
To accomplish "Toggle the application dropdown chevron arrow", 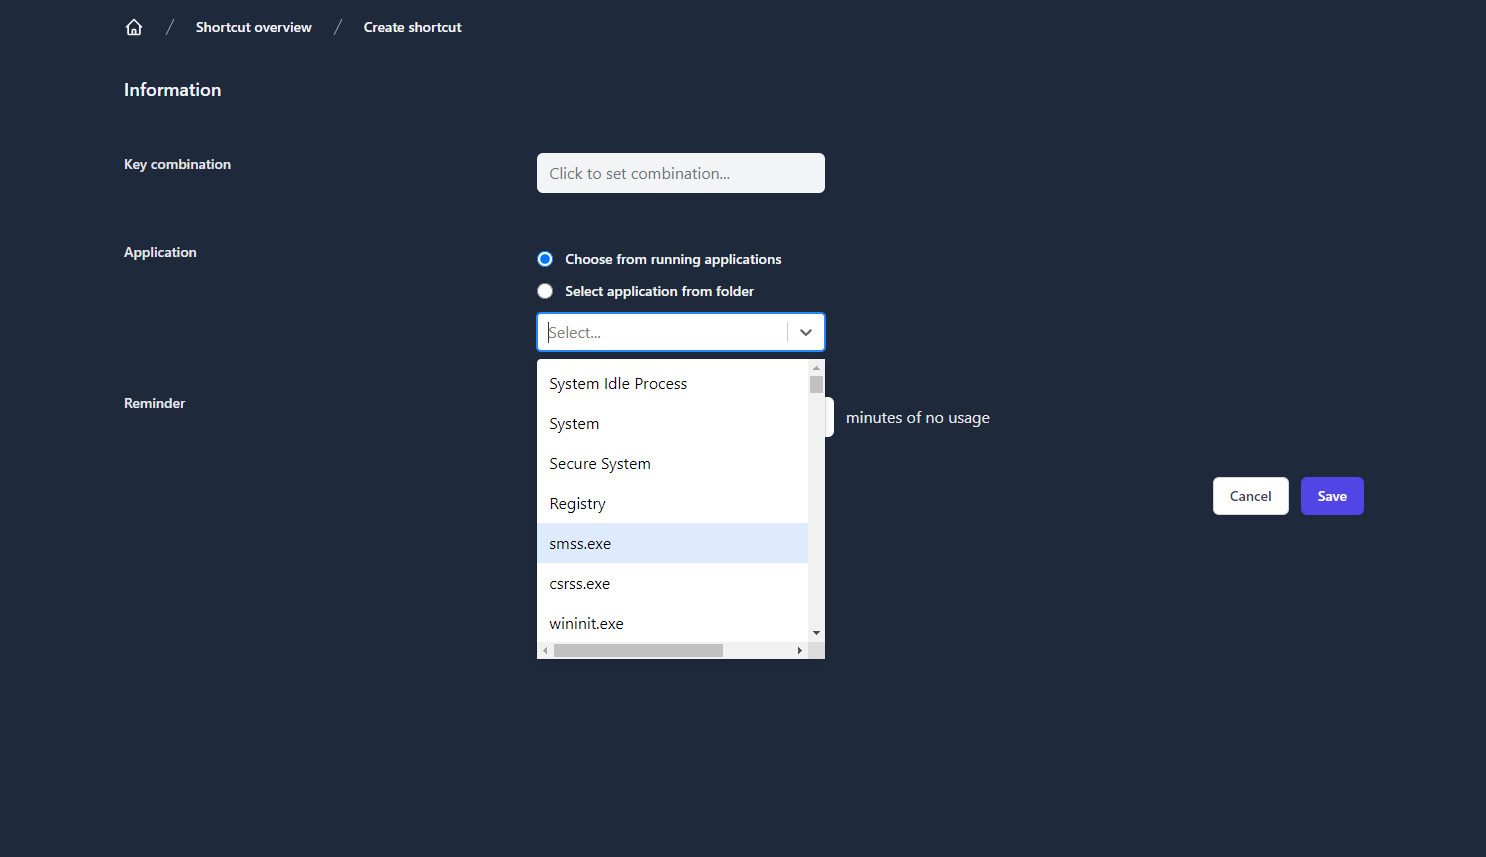I will 806,332.
